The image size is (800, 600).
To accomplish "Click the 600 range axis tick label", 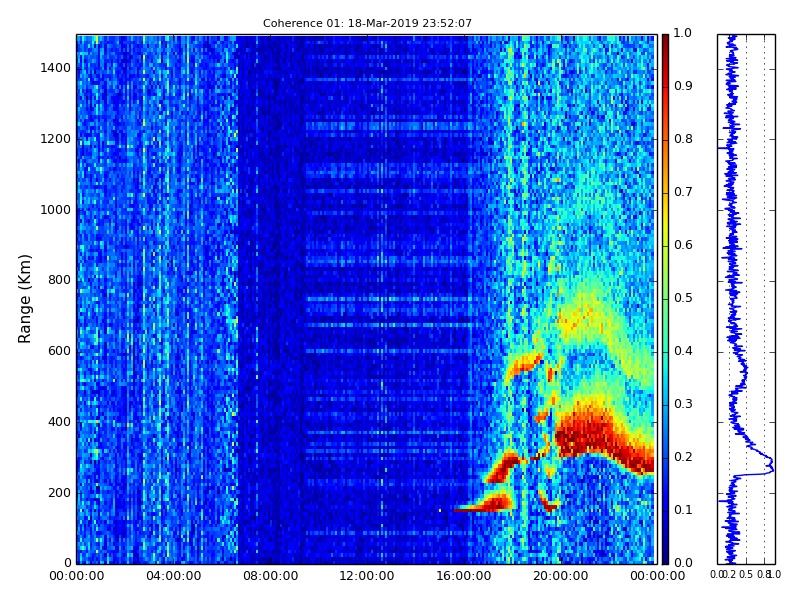I will tap(59, 351).
